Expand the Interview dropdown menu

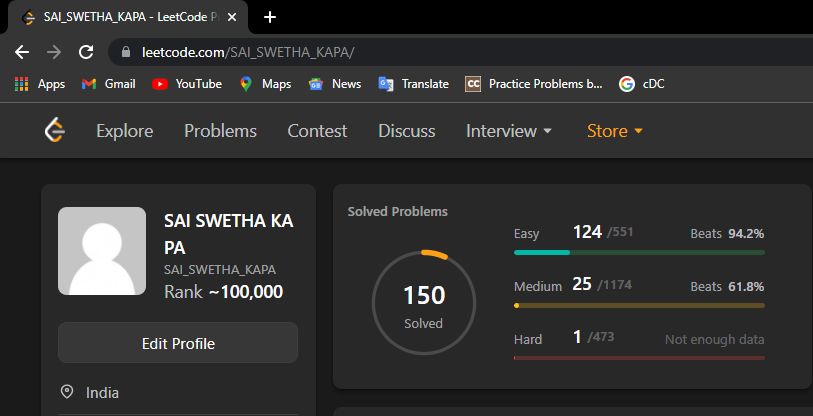tap(509, 131)
